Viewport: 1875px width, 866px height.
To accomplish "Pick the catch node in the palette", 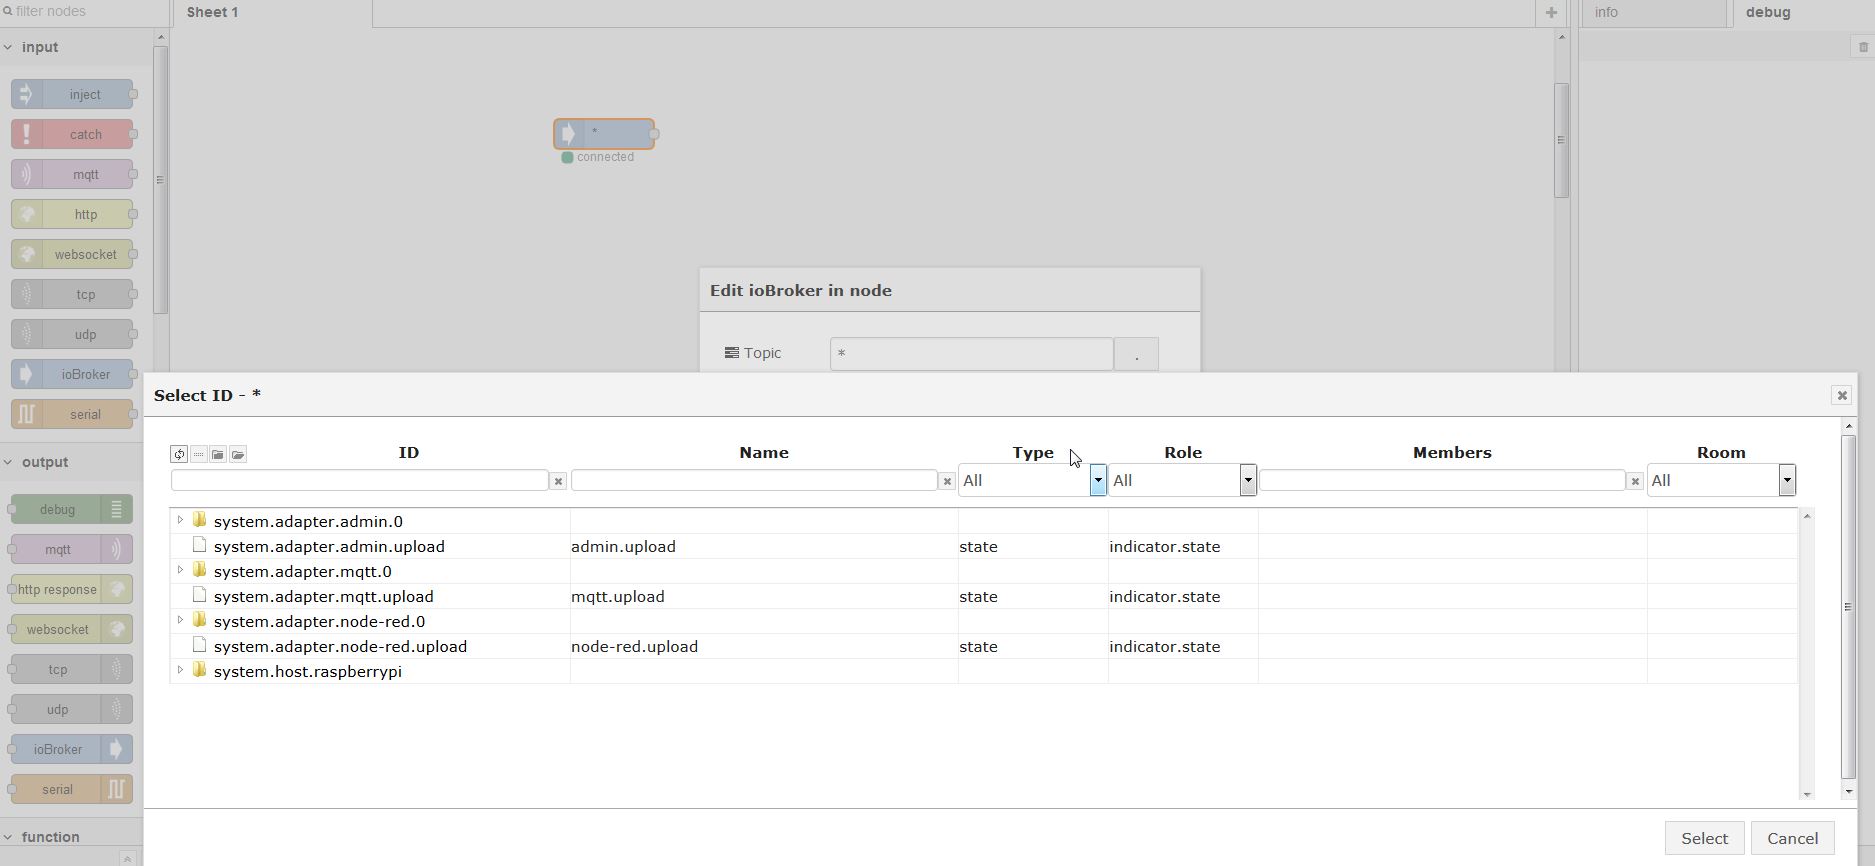I will 72,134.
